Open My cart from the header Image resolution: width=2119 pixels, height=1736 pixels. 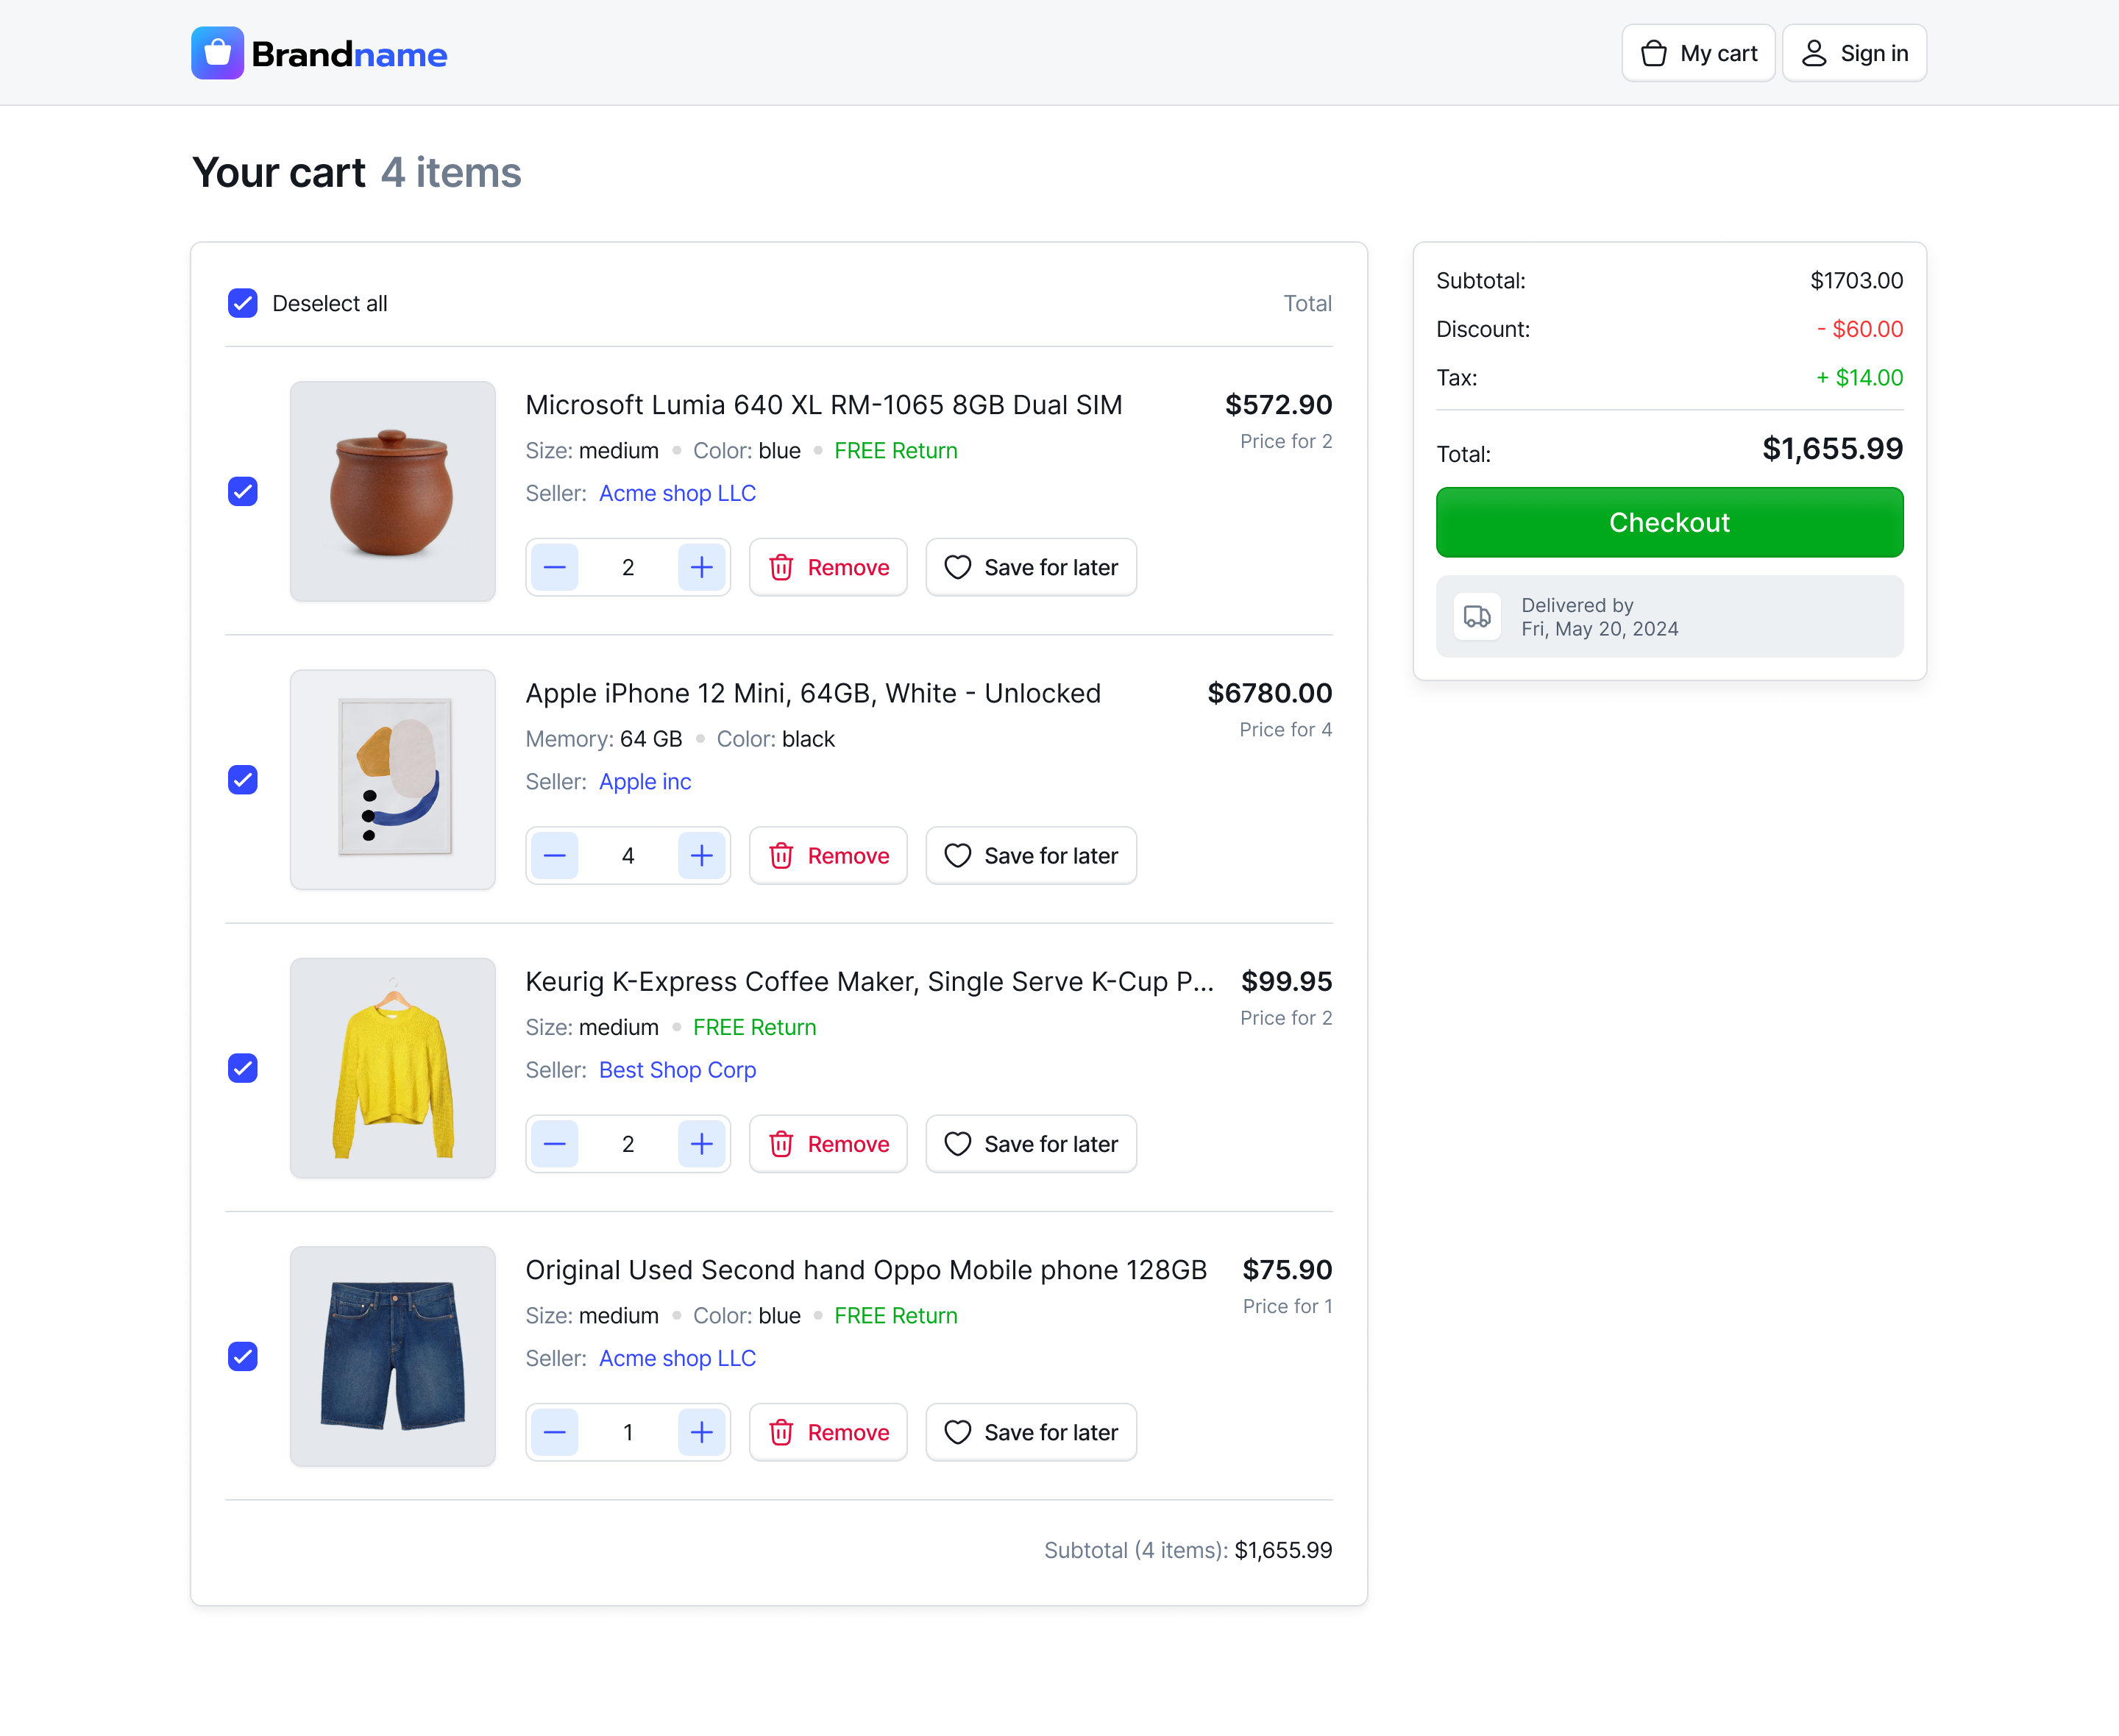[1698, 53]
